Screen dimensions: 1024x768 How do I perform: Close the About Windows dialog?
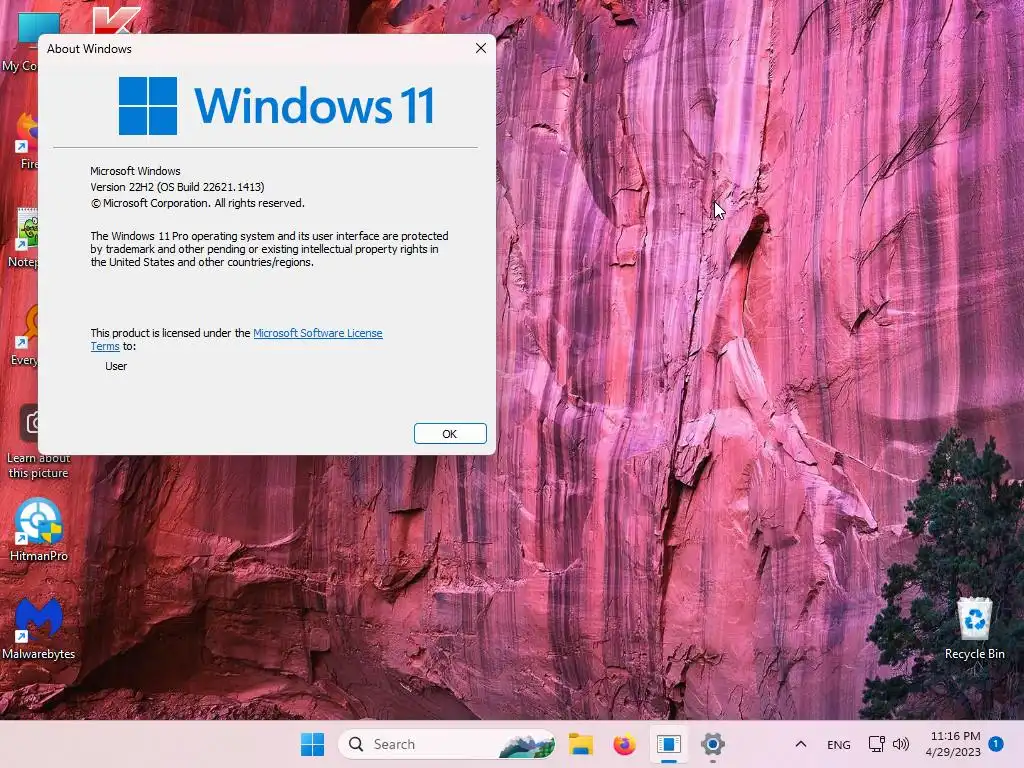pyautogui.click(x=481, y=48)
